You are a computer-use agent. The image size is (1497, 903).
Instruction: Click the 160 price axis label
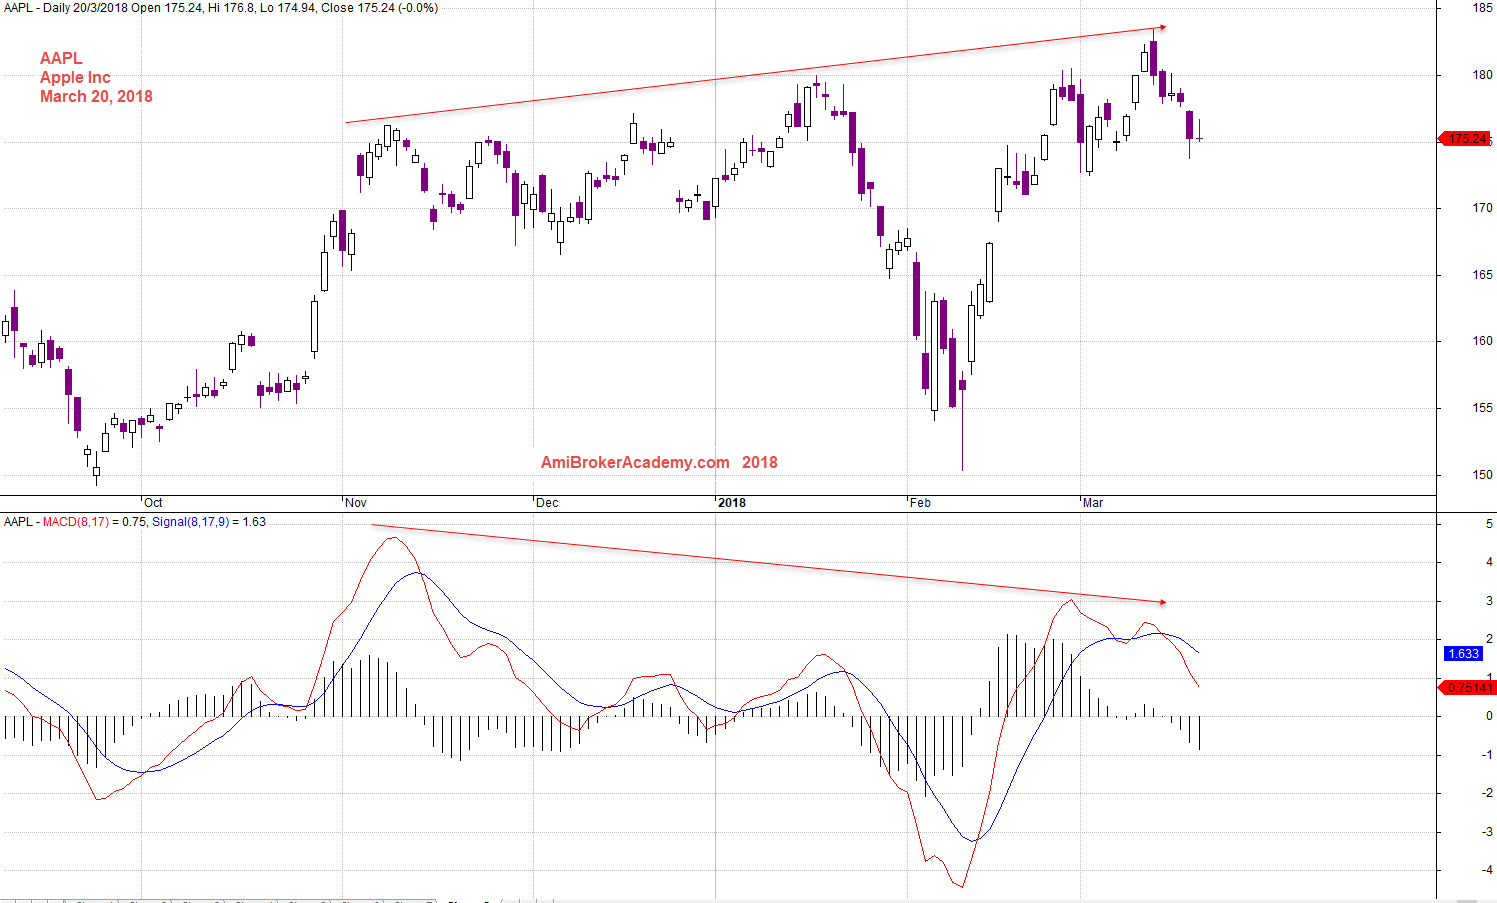(1482, 341)
